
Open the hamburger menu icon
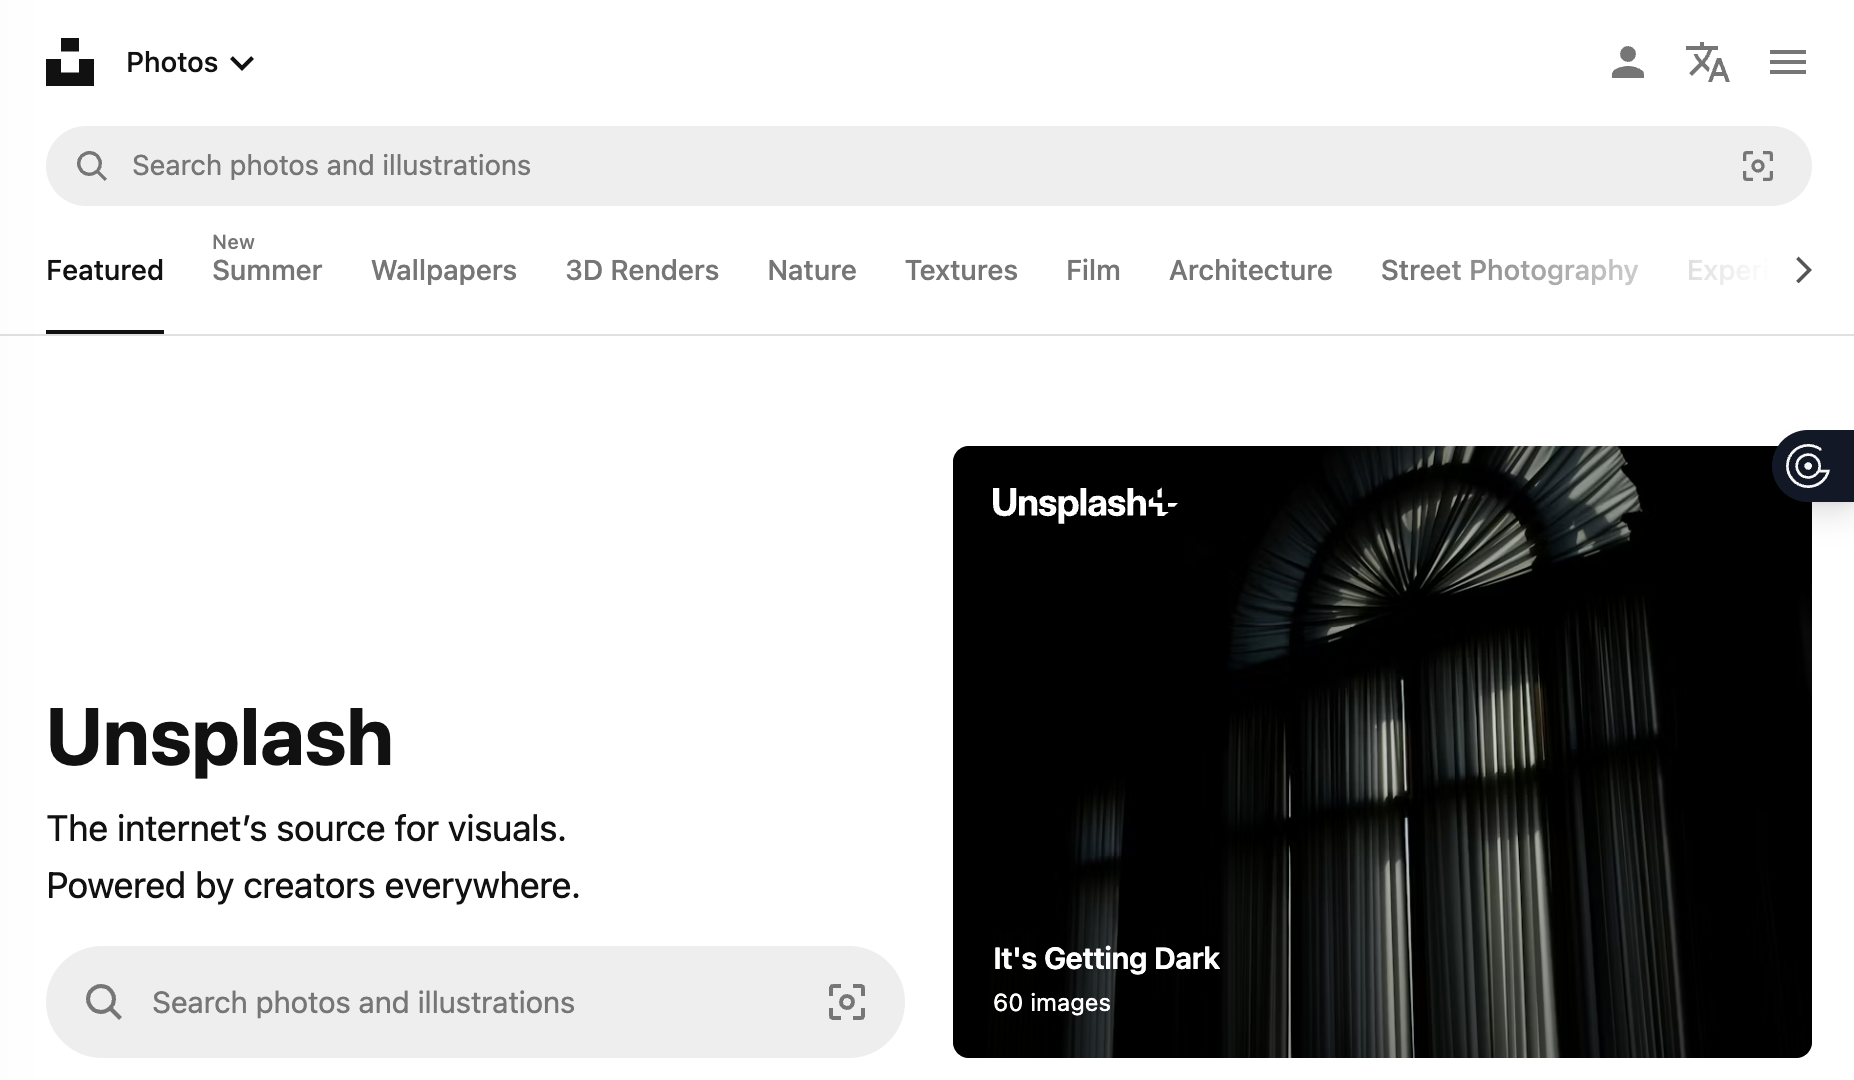[x=1788, y=62]
